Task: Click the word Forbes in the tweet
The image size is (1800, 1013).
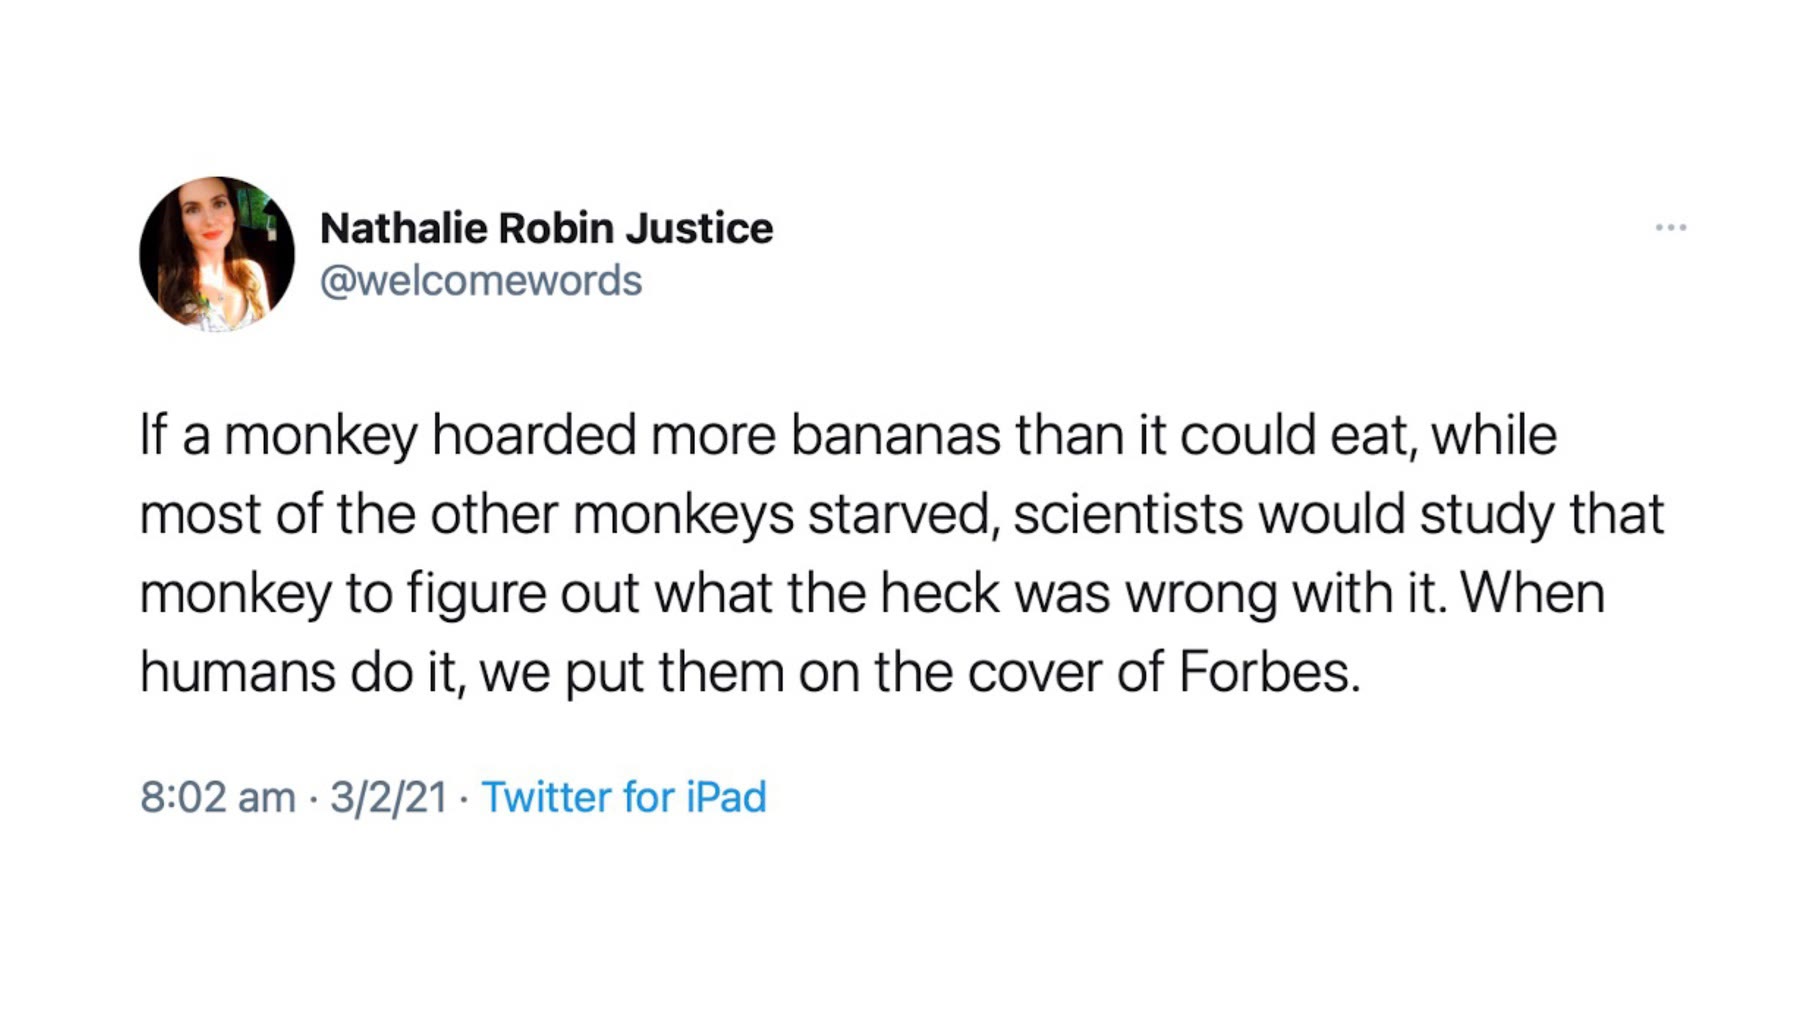Action: pos(1268,672)
